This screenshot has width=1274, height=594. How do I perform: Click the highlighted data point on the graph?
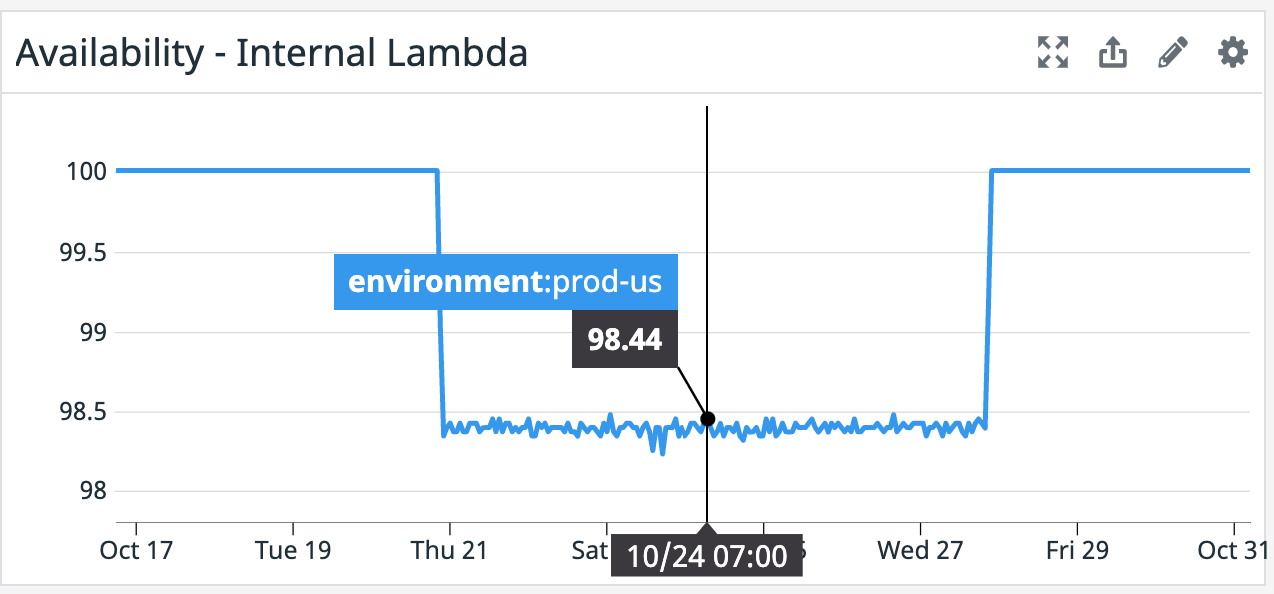click(707, 417)
